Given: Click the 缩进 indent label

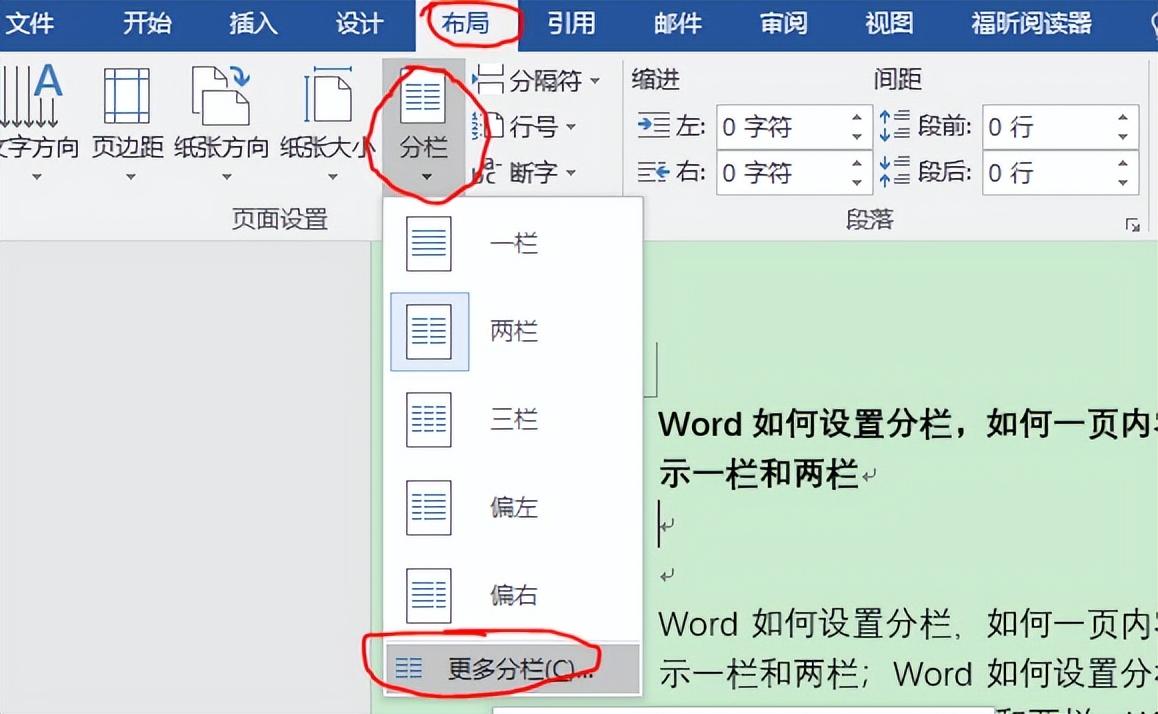Looking at the screenshot, I should (x=655, y=79).
